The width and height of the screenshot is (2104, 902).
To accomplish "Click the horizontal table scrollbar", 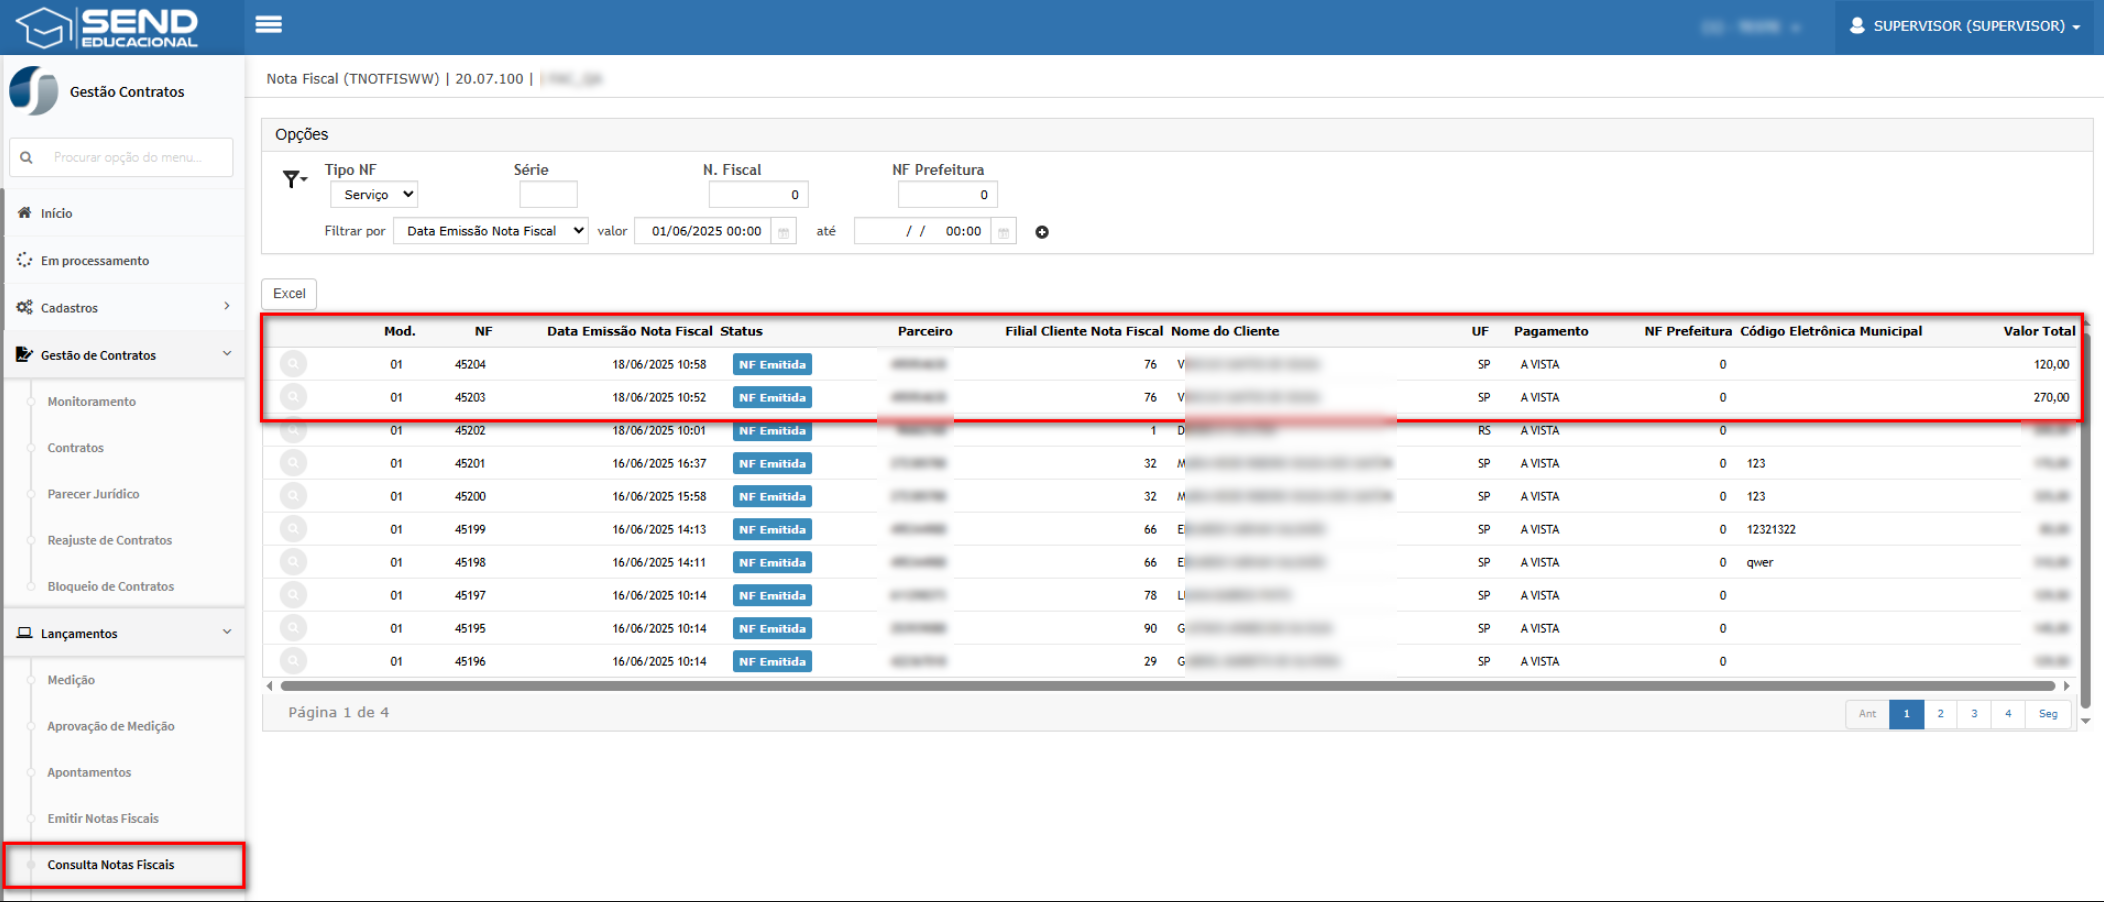I will pyautogui.click(x=1167, y=686).
